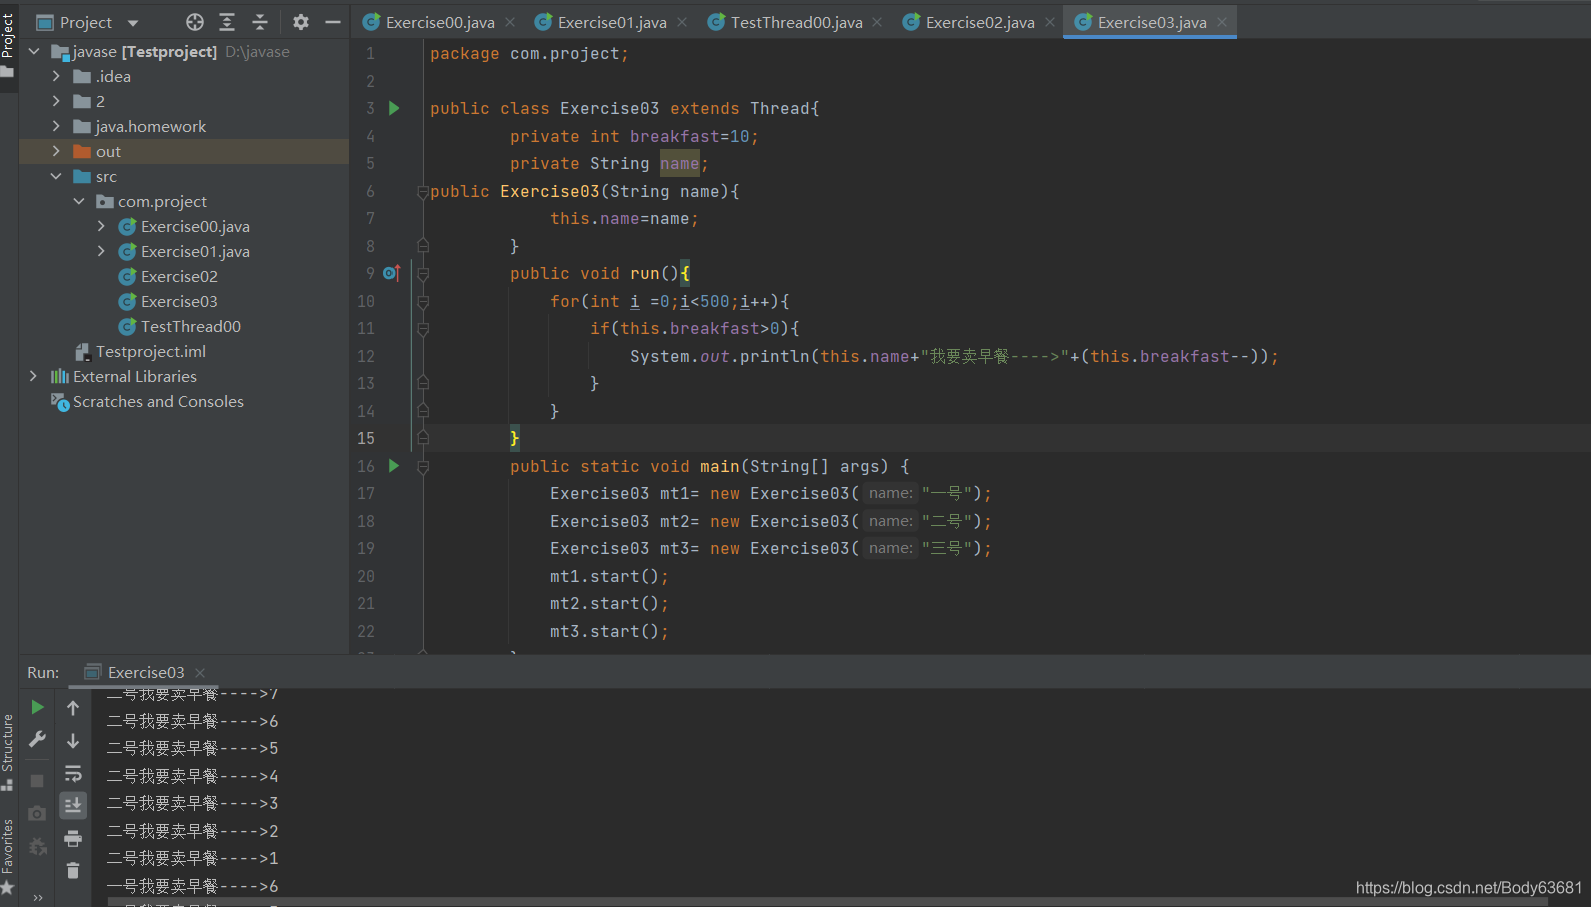The width and height of the screenshot is (1591, 907).
Task: Click the locate current file target icon
Action: [195, 22]
